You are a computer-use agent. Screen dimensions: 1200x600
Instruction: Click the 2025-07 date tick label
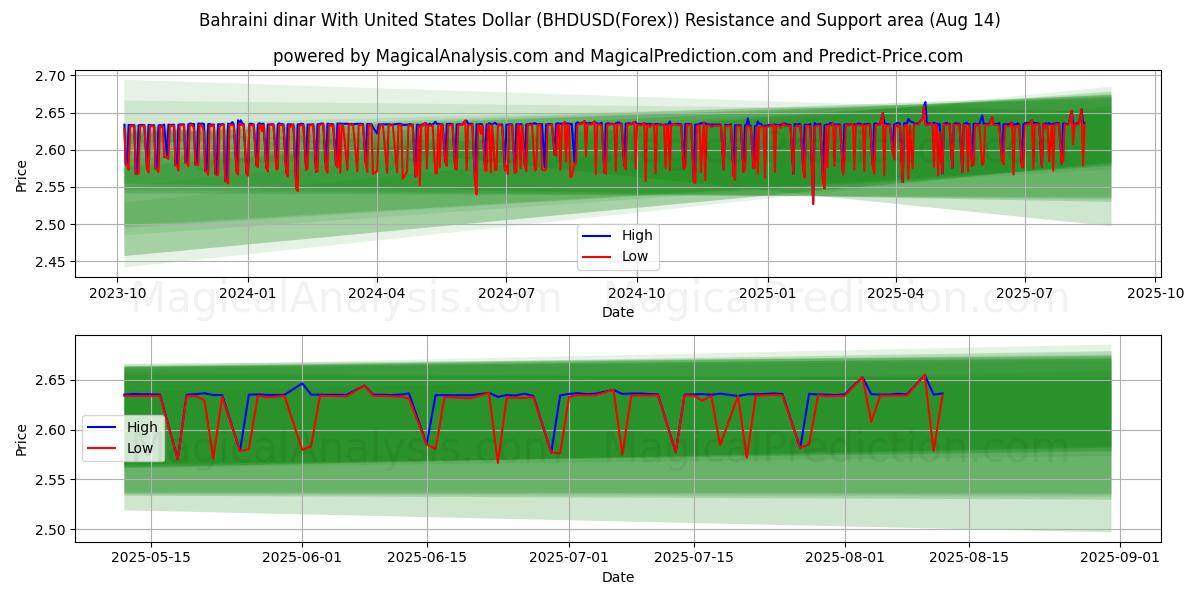1025,293
